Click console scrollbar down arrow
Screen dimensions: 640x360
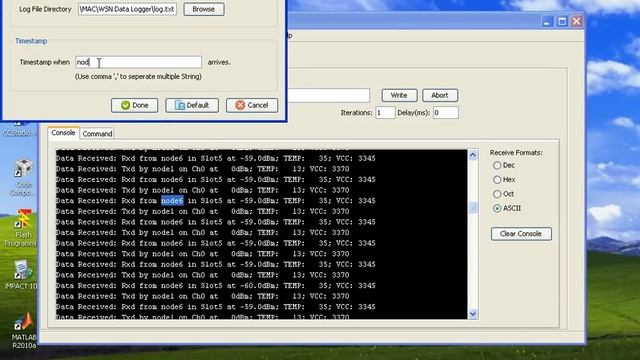click(473, 313)
